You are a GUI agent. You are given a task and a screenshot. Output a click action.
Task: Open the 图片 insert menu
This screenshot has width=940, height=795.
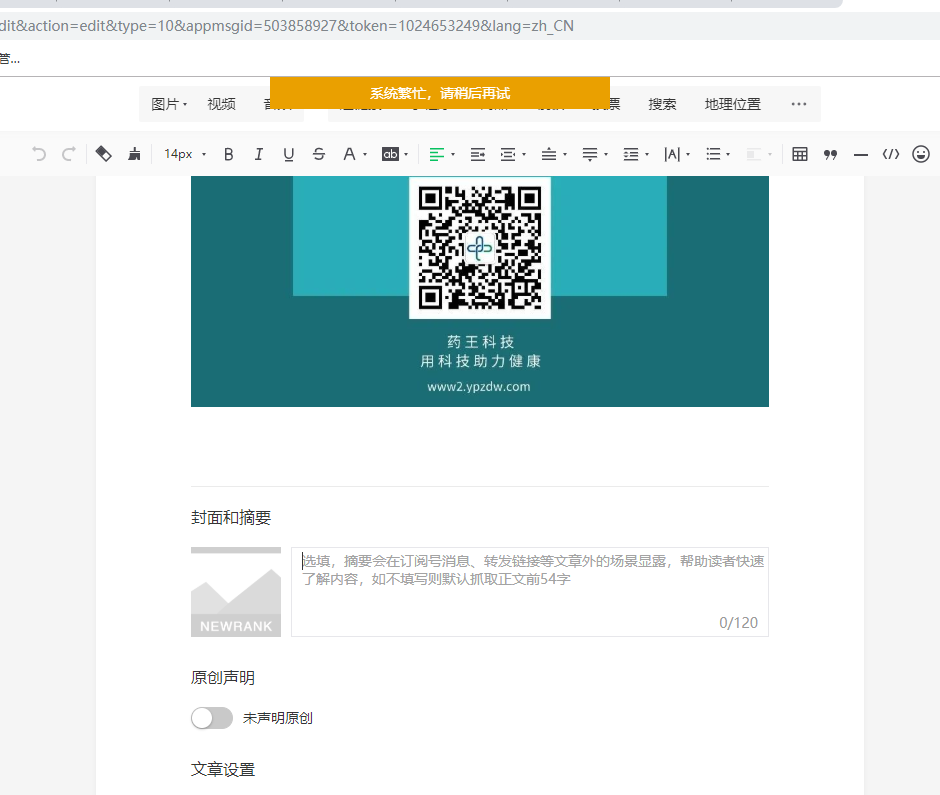[169, 104]
